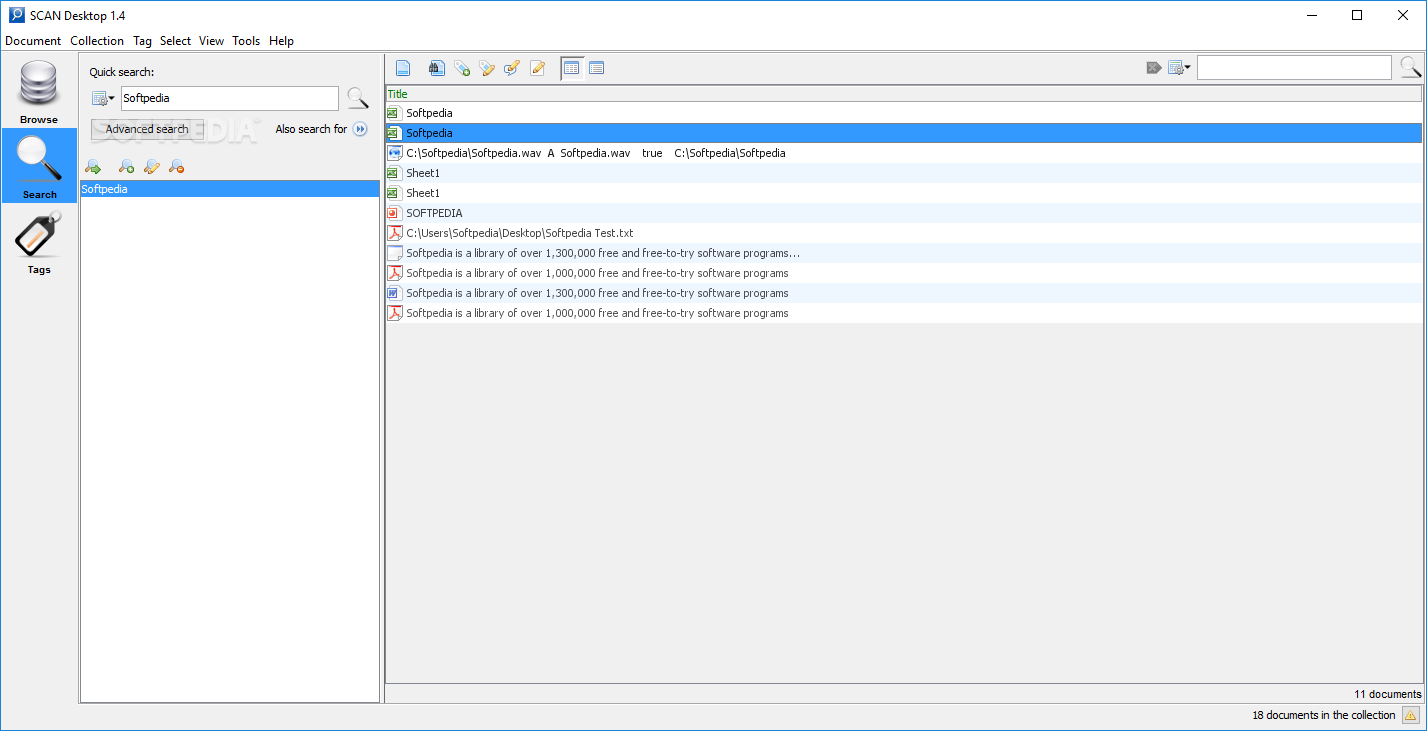Click the binoculars find-in-document toolbar icon
Screen dimensions: 1427x731
pyautogui.click(x=437, y=68)
